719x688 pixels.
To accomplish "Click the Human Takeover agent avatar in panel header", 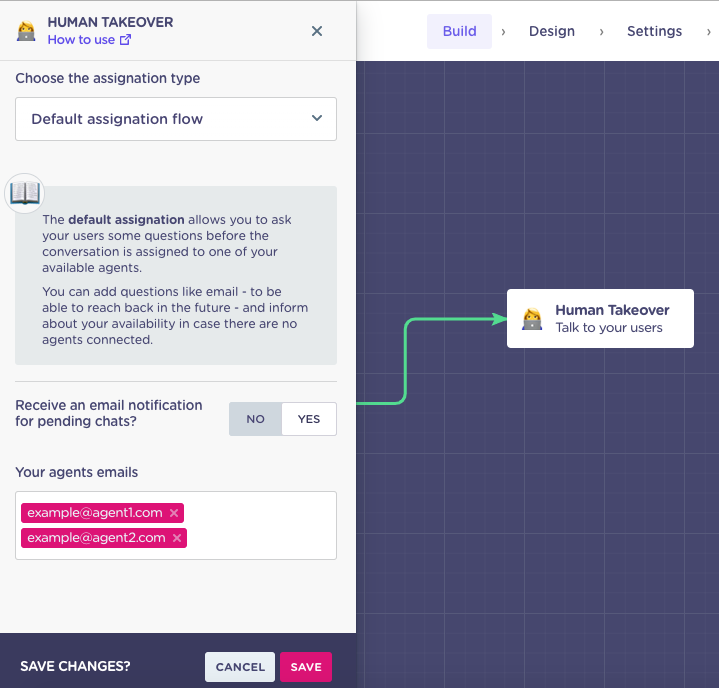I will tap(26, 31).
